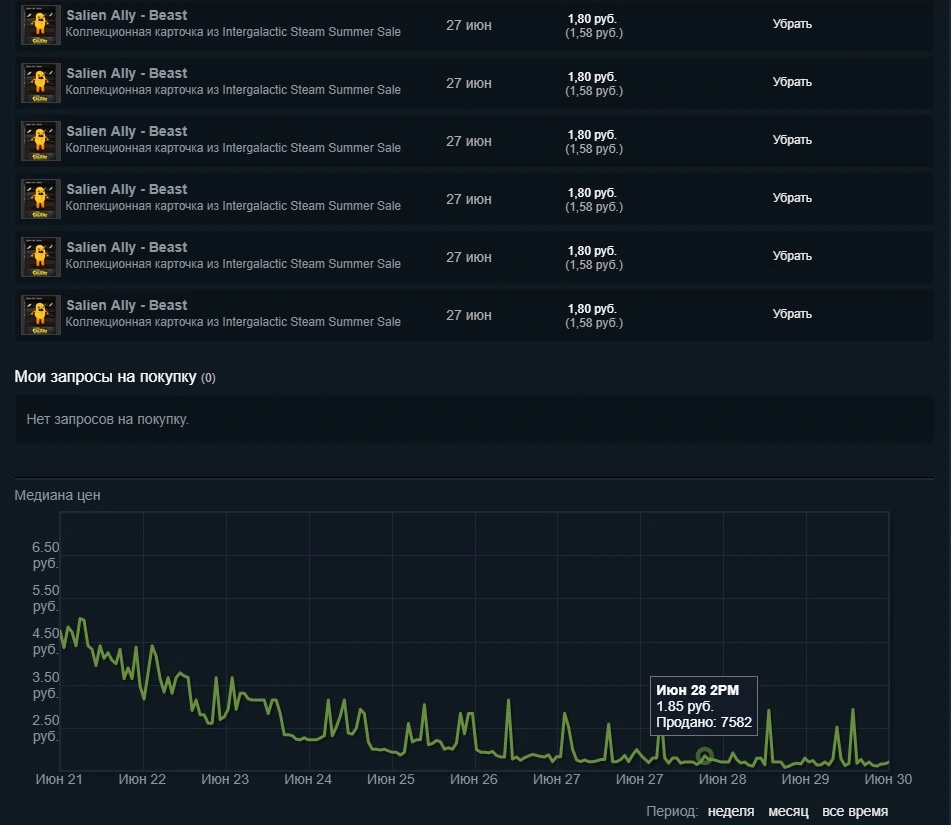Open the bottom Salien Ally - Beast card thumbnail

click(x=41, y=315)
